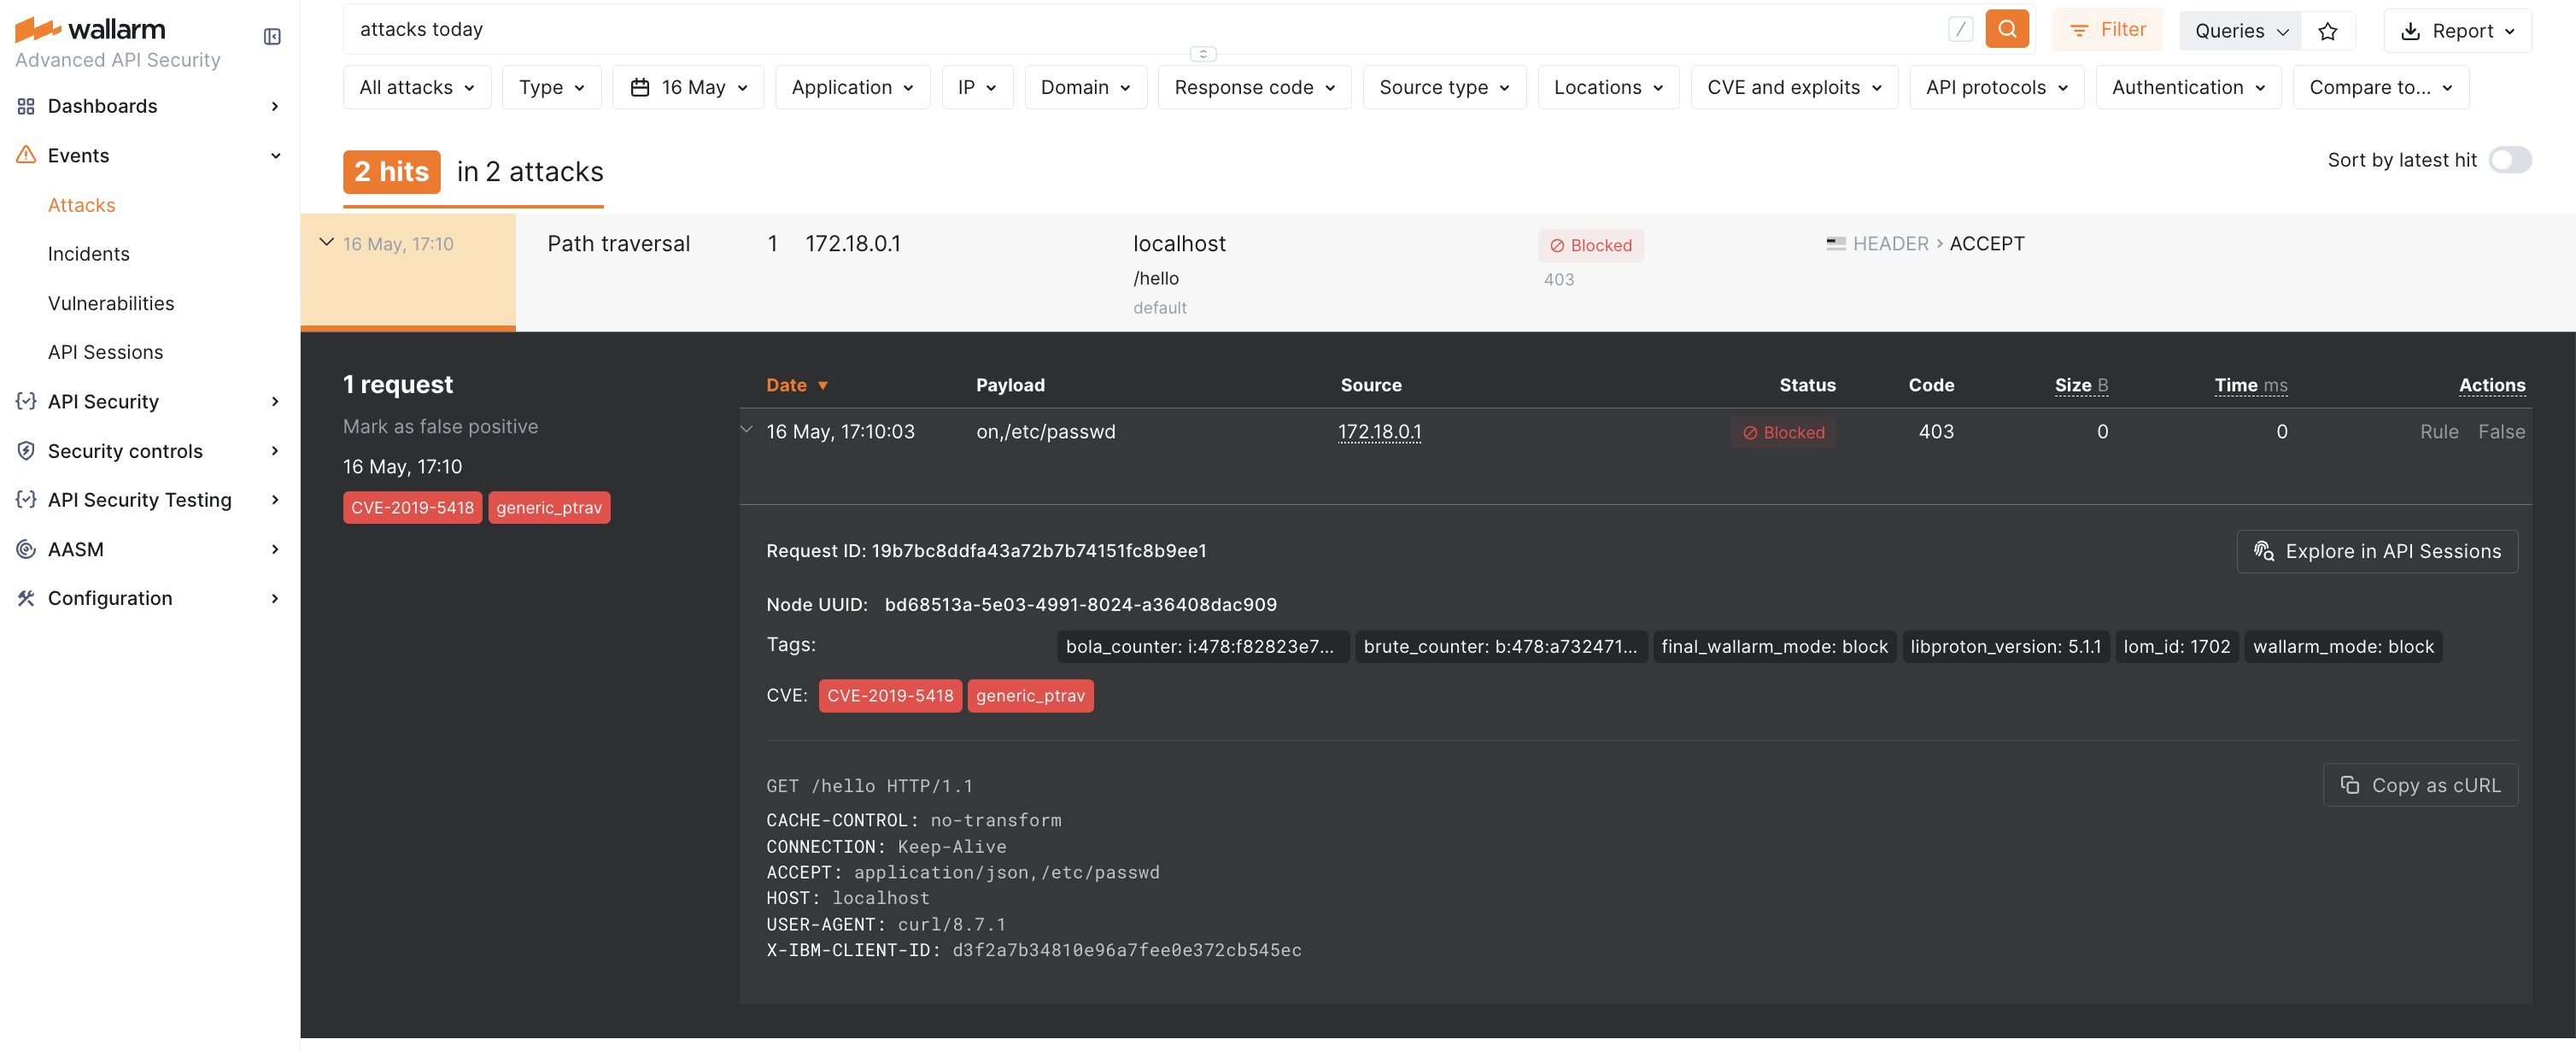Click the Configuration tools icon
Image resolution: width=2576 pixels, height=1051 pixels.
[x=26, y=598]
